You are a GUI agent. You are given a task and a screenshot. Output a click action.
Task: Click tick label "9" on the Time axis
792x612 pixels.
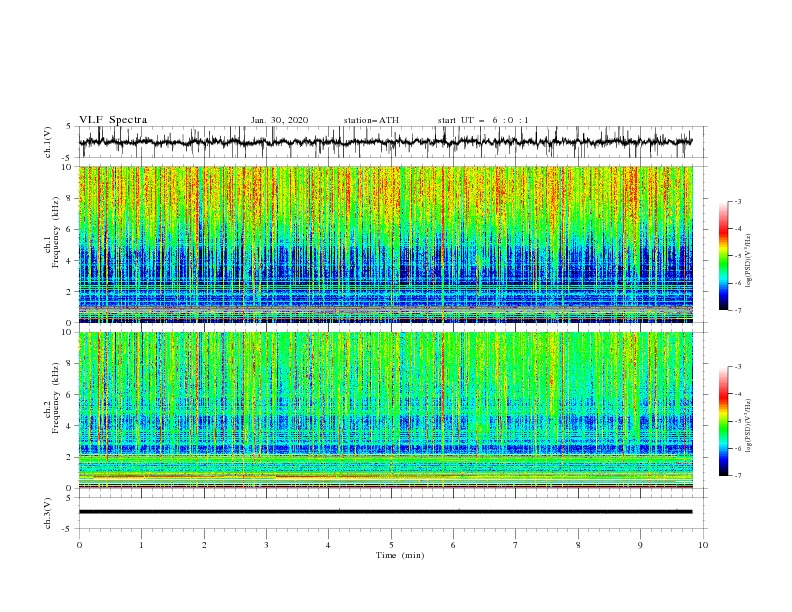click(x=640, y=545)
